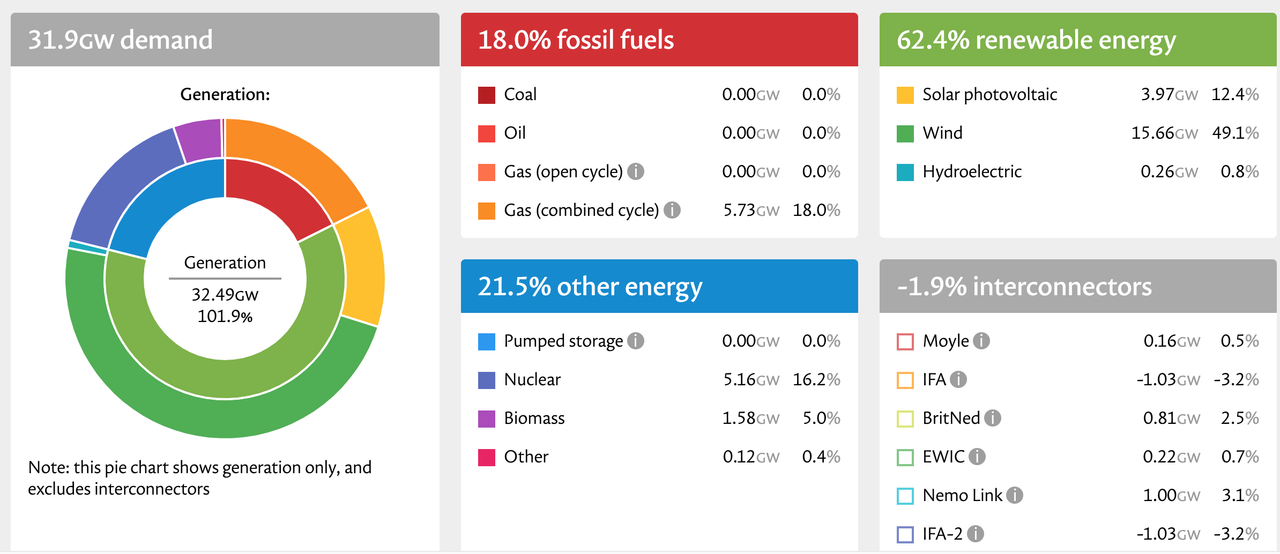
Task: Click the Nemo Link info icon
Action: (1015, 495)
